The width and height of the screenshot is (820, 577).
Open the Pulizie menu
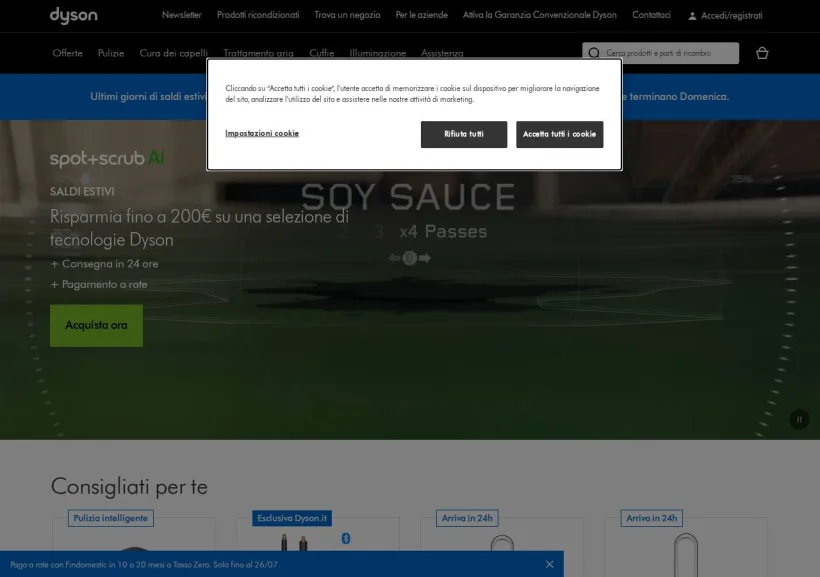click(111, 53)
